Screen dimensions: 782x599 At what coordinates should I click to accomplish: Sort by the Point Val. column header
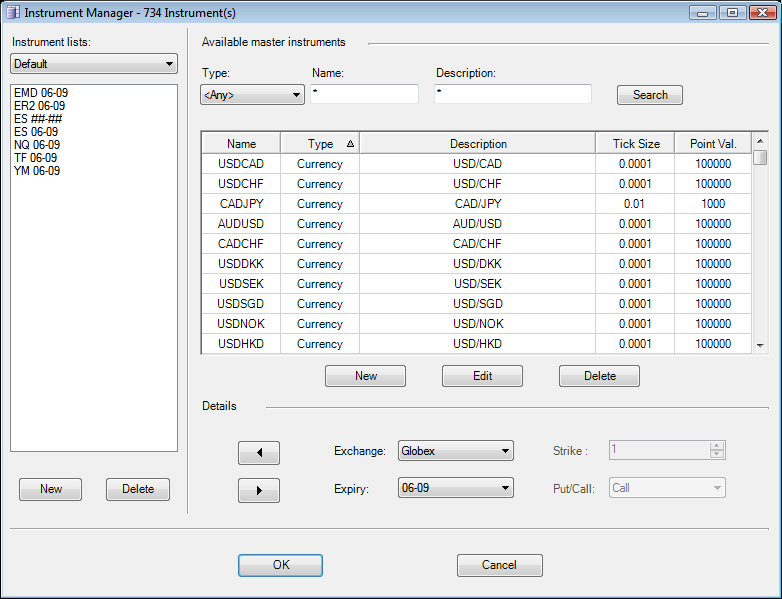click(x=713, y=144)
